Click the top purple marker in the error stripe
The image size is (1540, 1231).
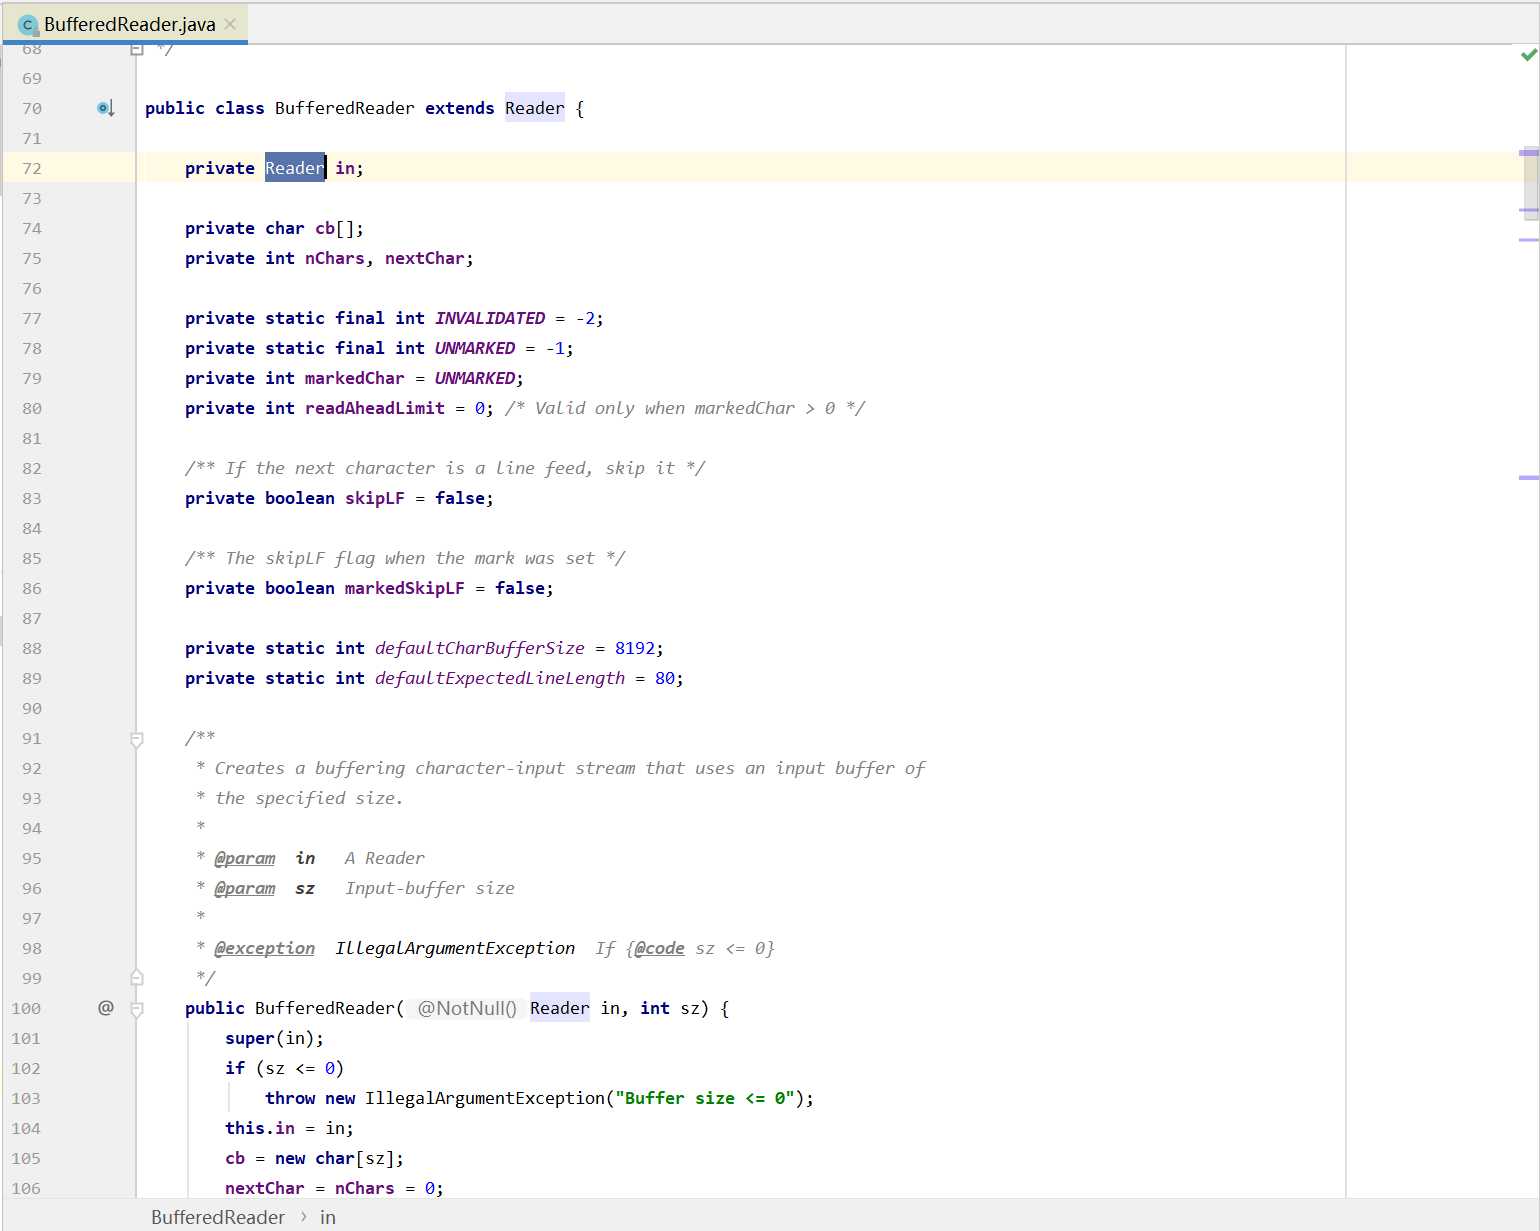[x=1529, y=152]
